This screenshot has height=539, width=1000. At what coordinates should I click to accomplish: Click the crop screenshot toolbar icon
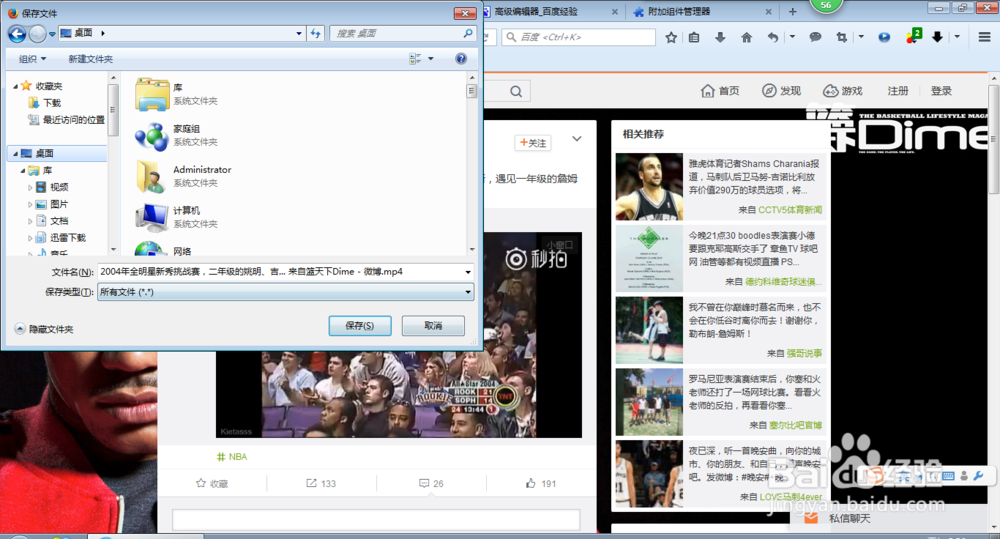842,38
